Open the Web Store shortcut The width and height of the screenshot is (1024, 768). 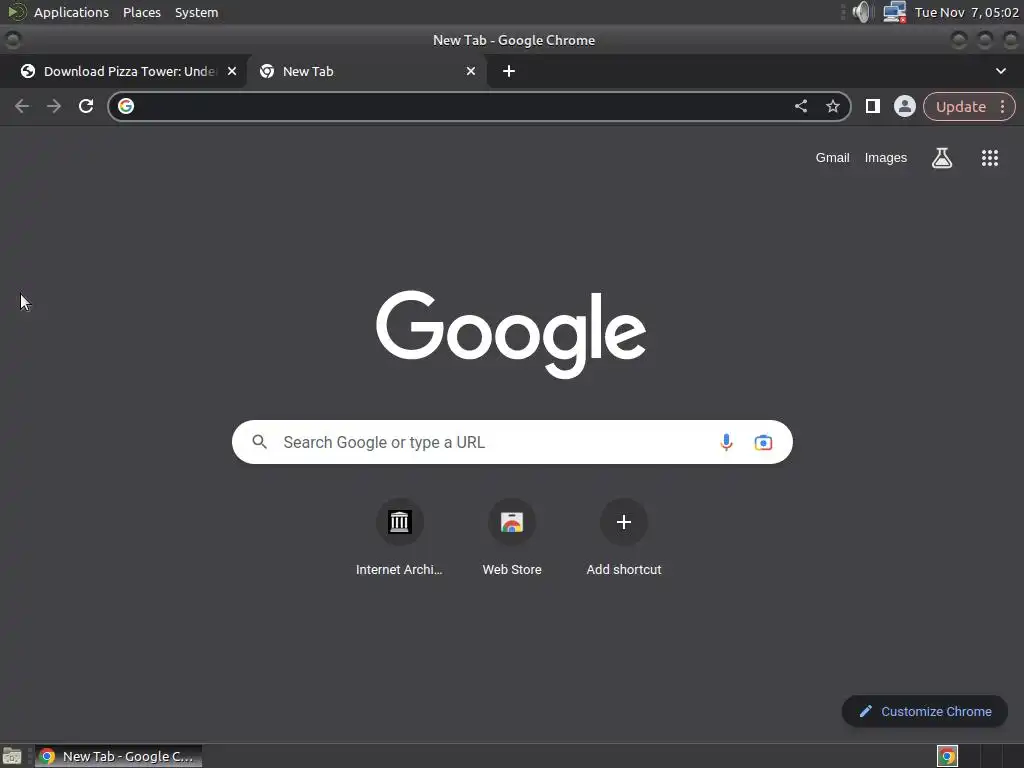(x=512, y=539)
